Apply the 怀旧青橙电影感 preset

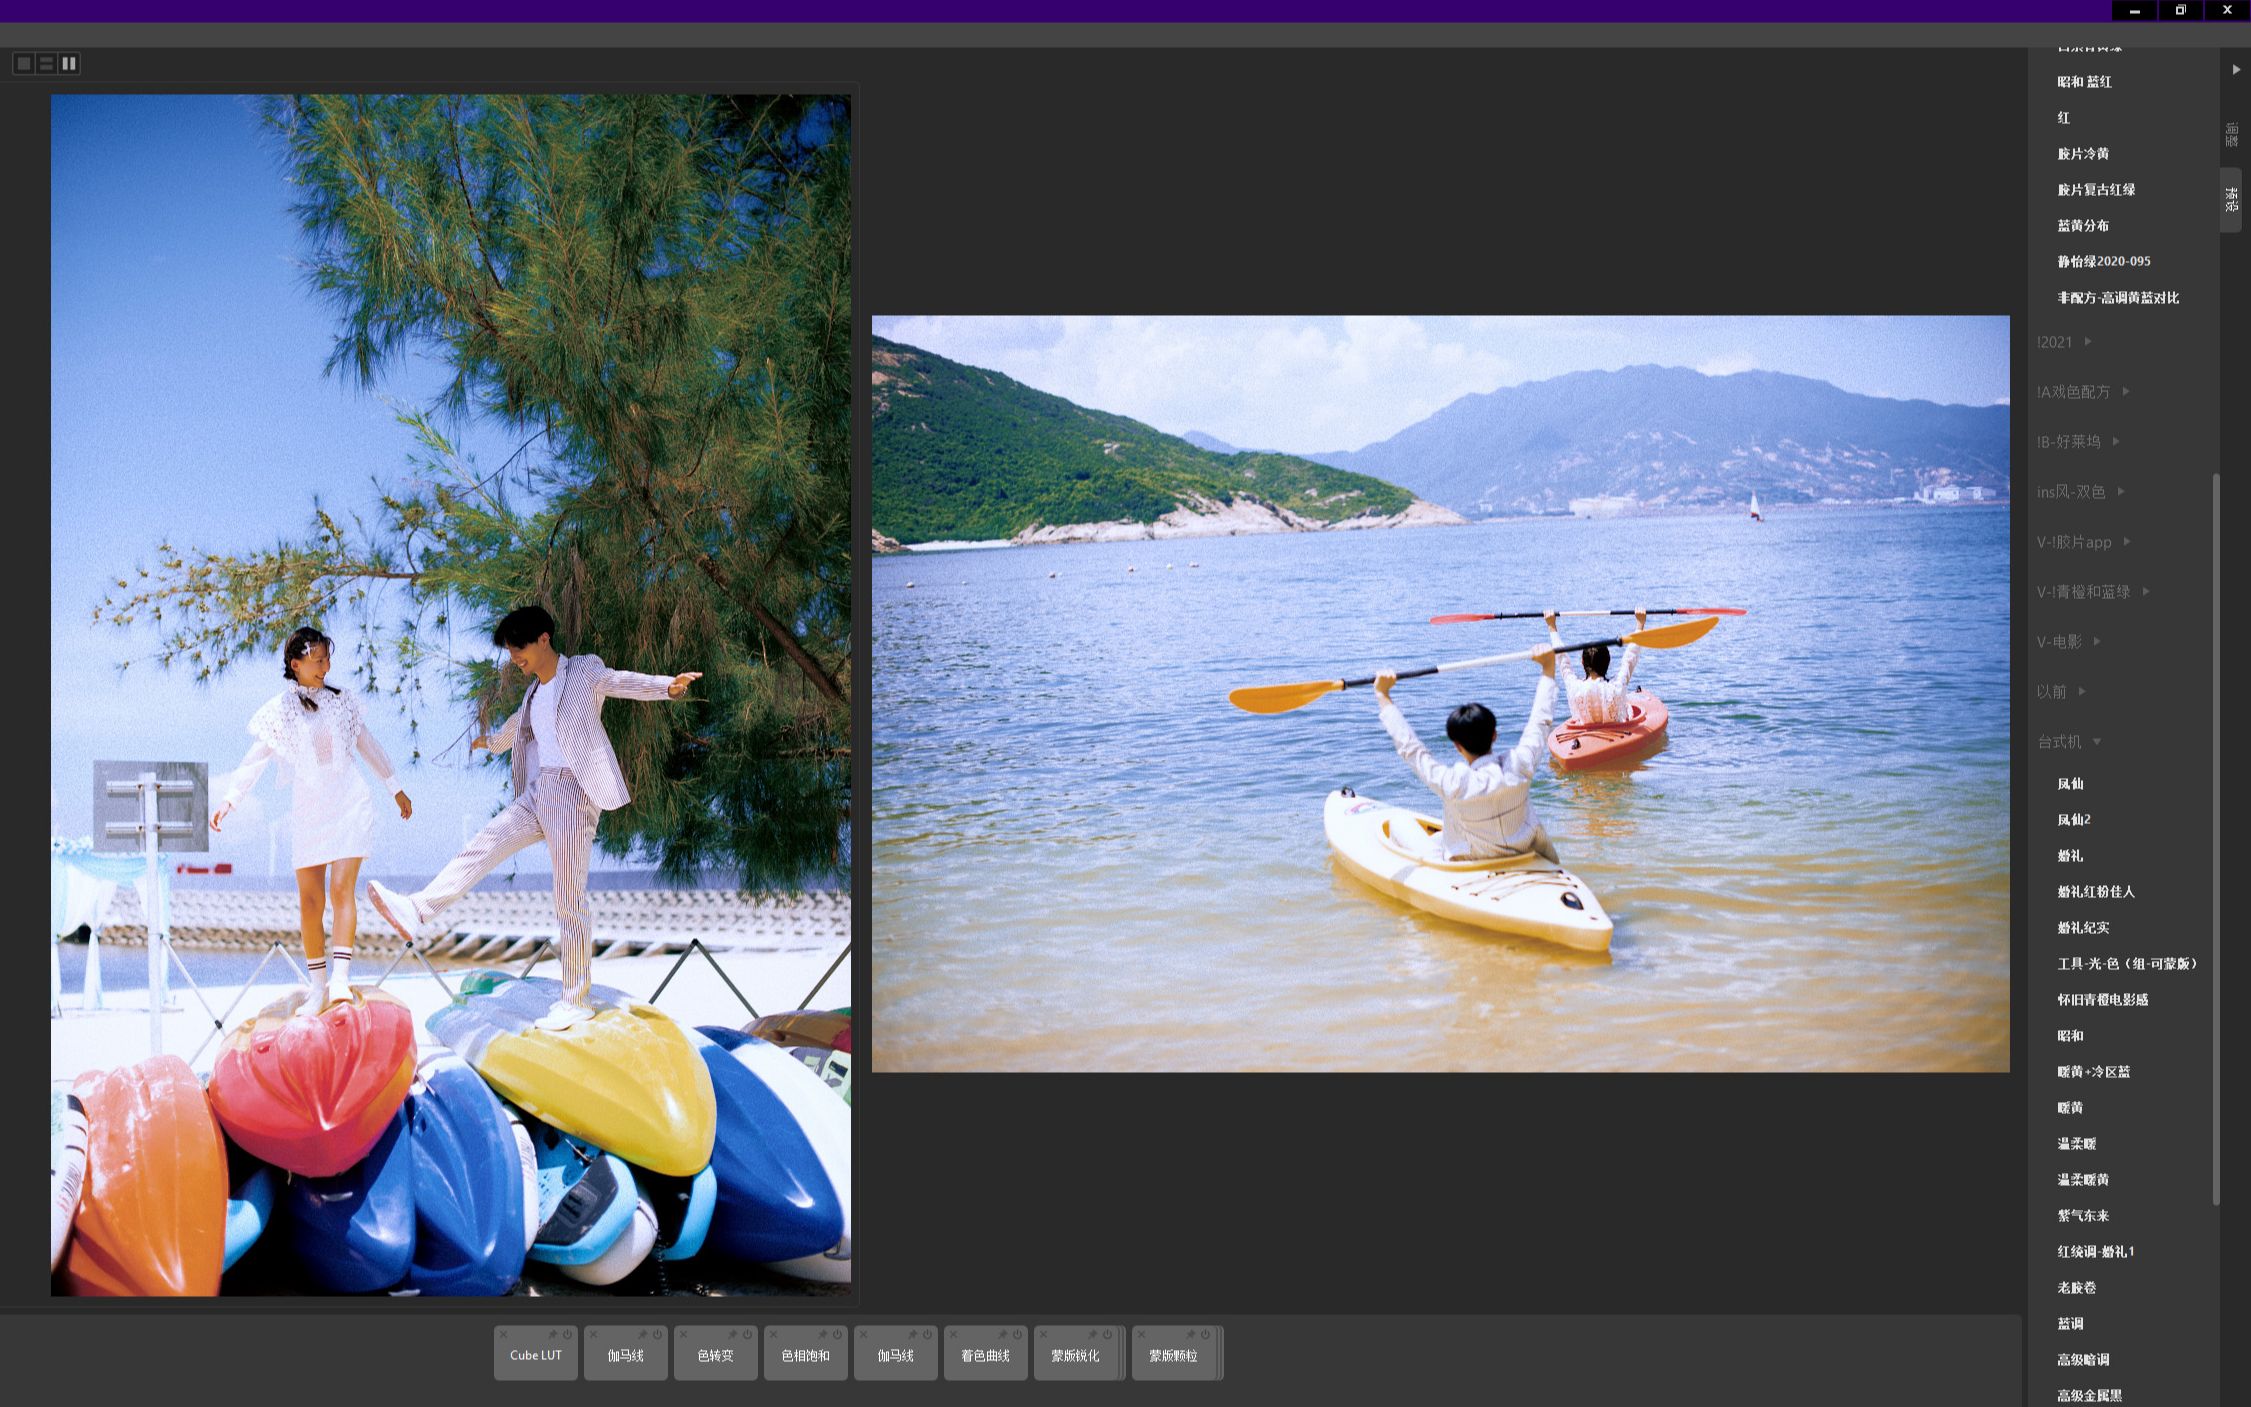coord(2102,1000)
